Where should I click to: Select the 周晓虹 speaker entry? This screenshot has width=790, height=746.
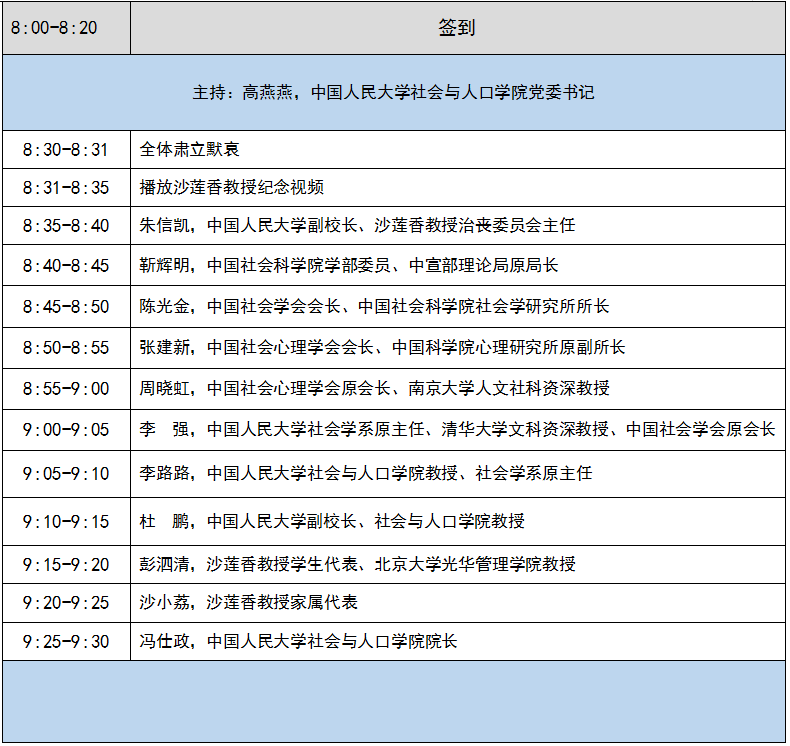click(374, 388)
